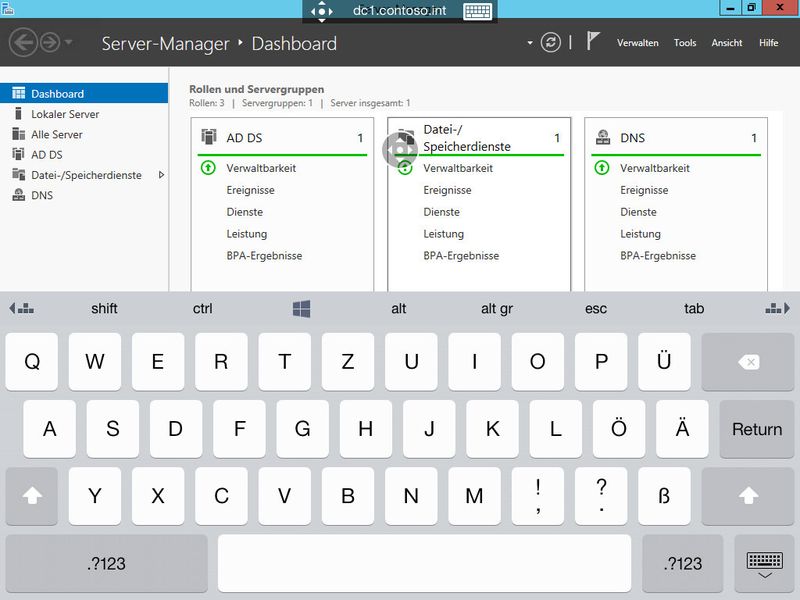The height and width of the screenshot is (600, 800).
Task: Open the Tools menu
Action: click(685, 43)
